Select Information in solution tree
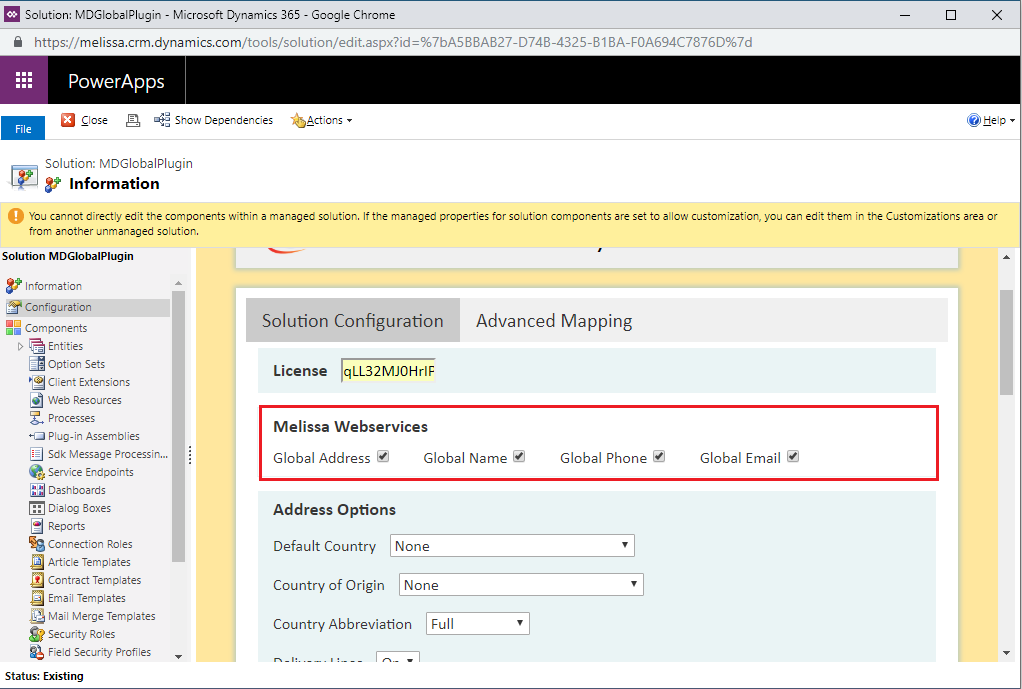This screenshot has height=689, width=1022. (x=53, y=286)
